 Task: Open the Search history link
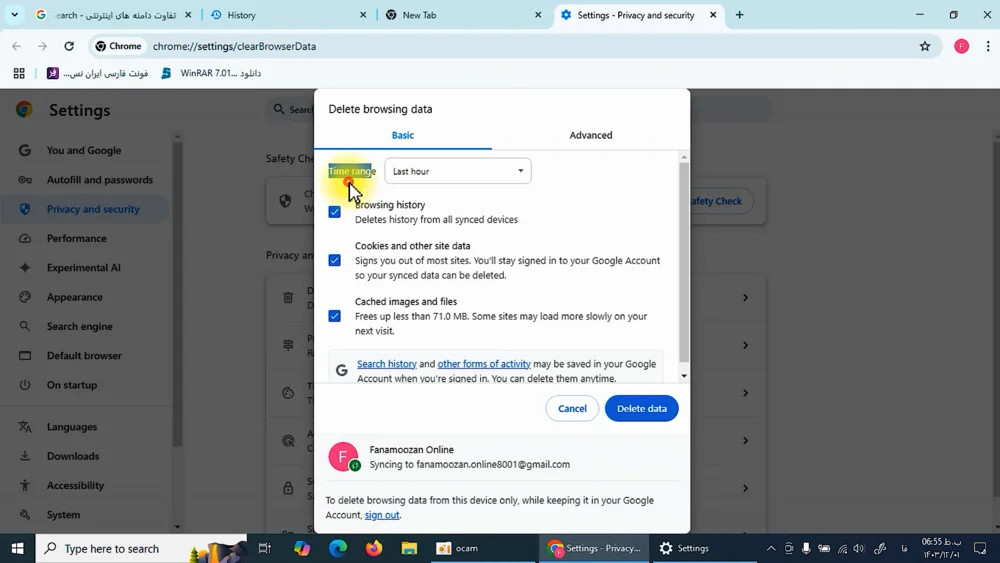[386, 364]
